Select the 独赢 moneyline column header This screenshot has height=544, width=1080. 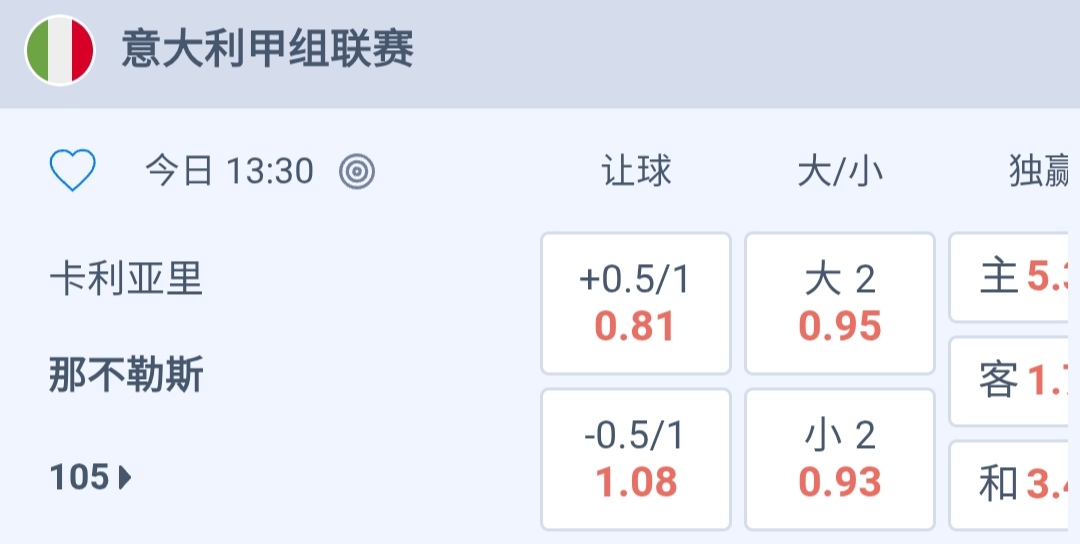pyautogui.click(x=1040, y=172)
